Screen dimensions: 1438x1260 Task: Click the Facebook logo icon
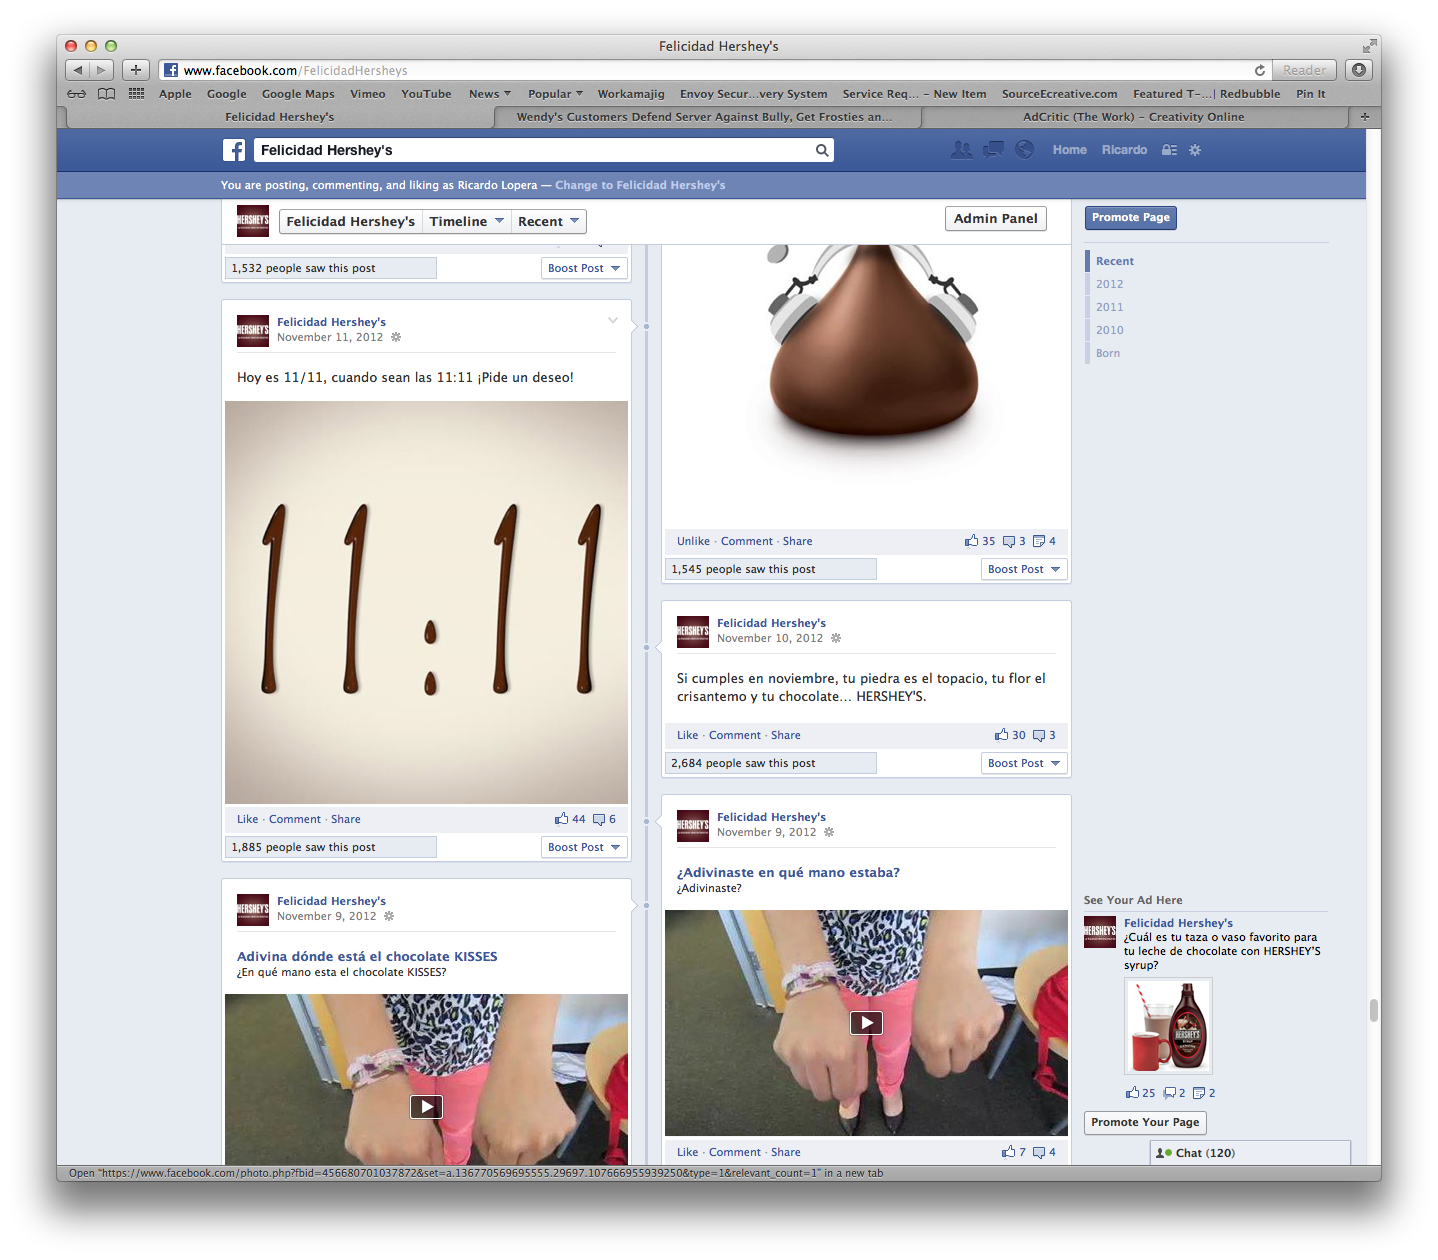(234, 150)
